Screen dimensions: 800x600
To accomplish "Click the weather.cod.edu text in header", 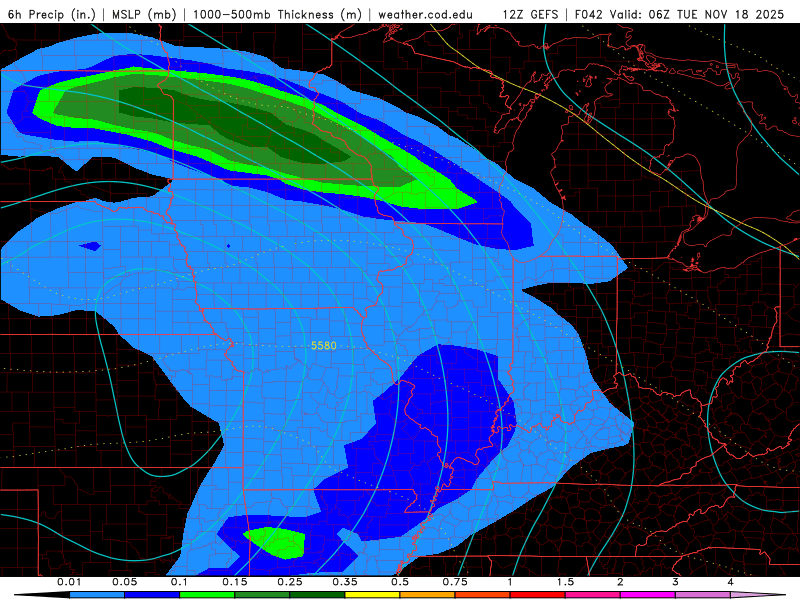I will pyautogui.click(x=426, y=14).
